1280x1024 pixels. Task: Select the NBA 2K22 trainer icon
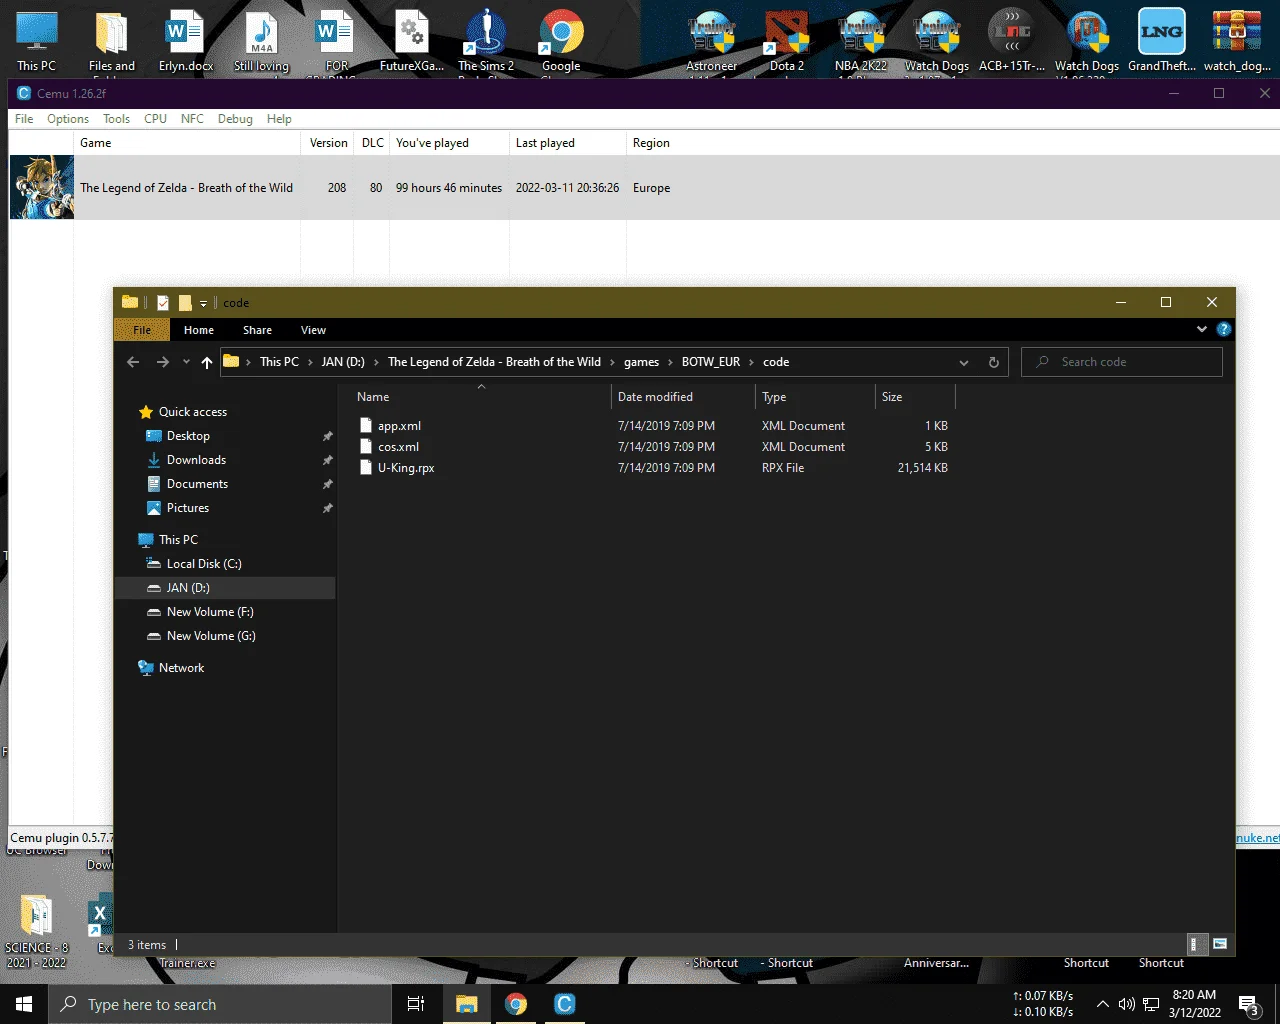click(861, 40)
